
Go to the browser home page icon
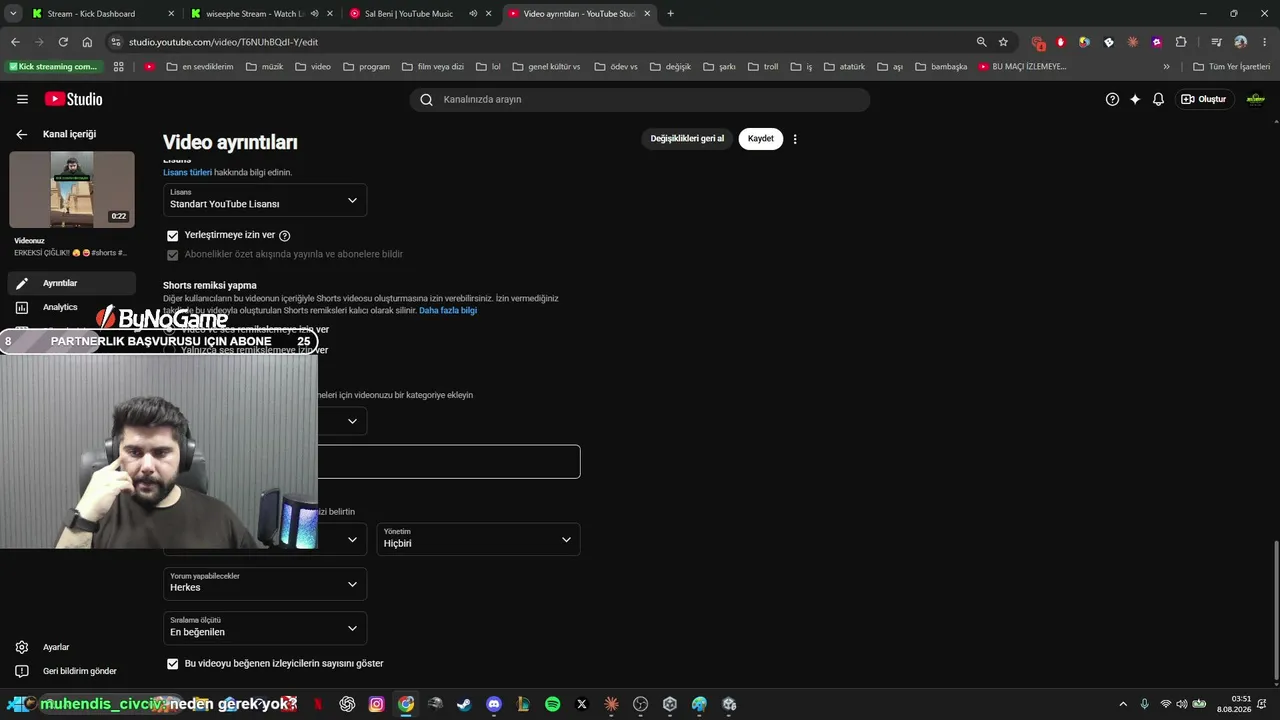pos(87,42)
